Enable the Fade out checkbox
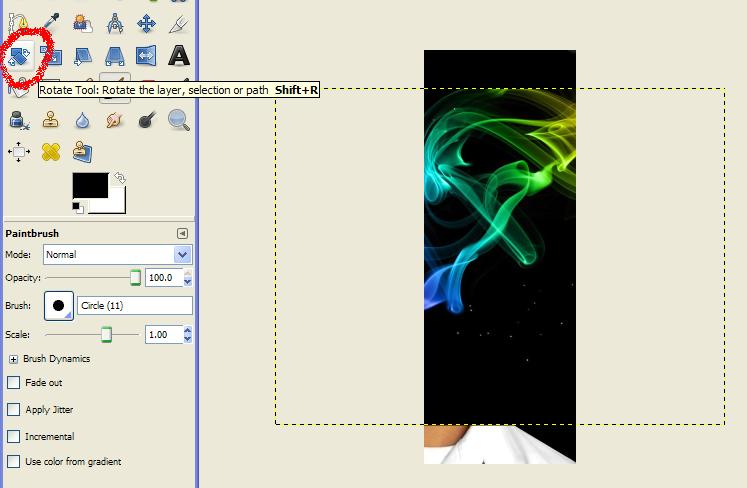This screenshot has height=488, width=747. [x=13, y=382]
